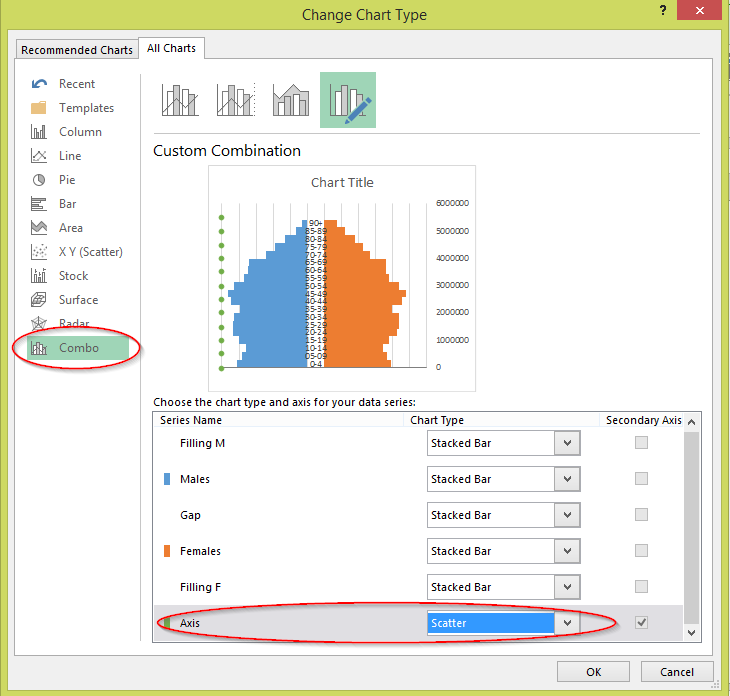Click the pyramid chart preview thumbnail
The image size is (730, 696).
coord(342,278)
